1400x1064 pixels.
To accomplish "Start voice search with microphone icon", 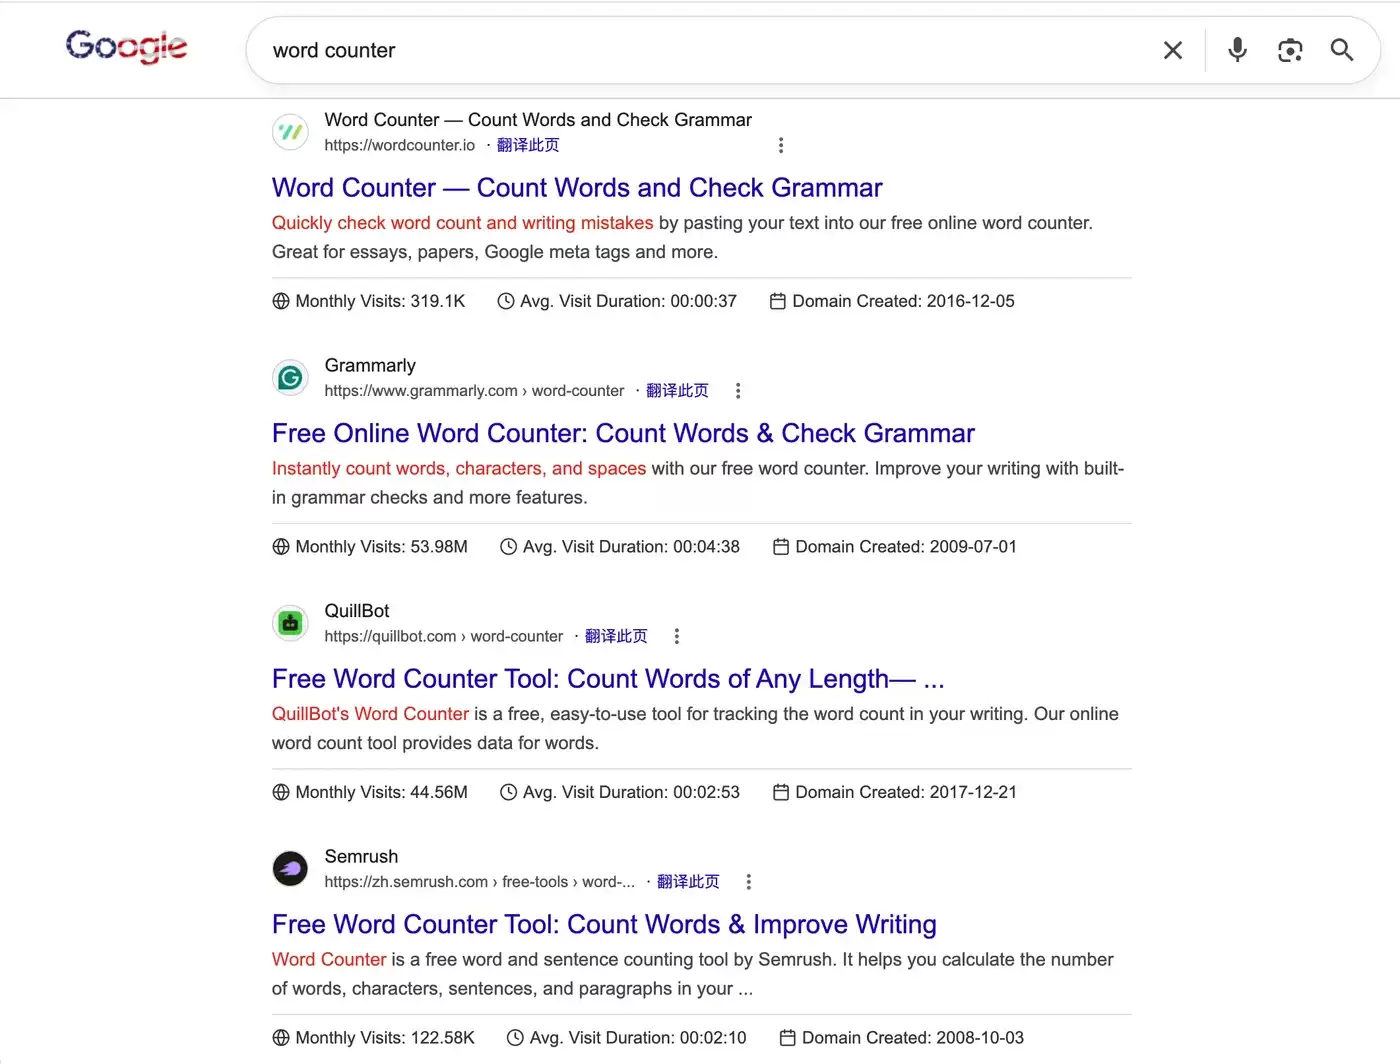I will tap(1238, 50).
